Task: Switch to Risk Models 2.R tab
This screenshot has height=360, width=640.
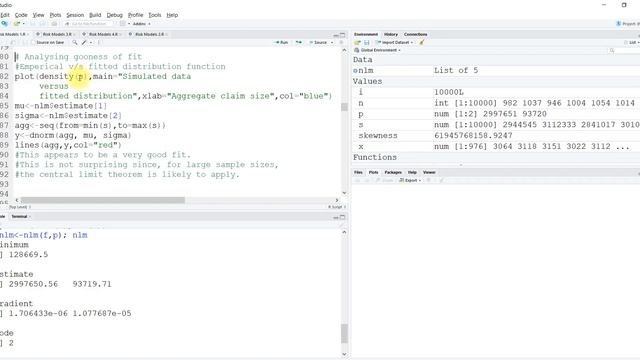Action: pyautogui.click(x=149, y=34)
